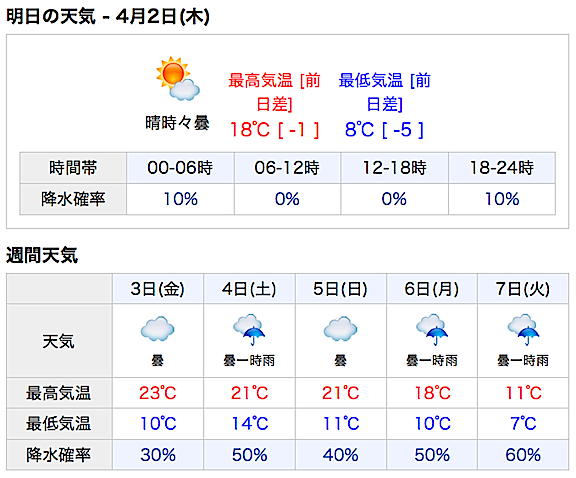Screen dimensions: 576x478
Task: Select the 12-18時 time slot header
Action: 395,168
